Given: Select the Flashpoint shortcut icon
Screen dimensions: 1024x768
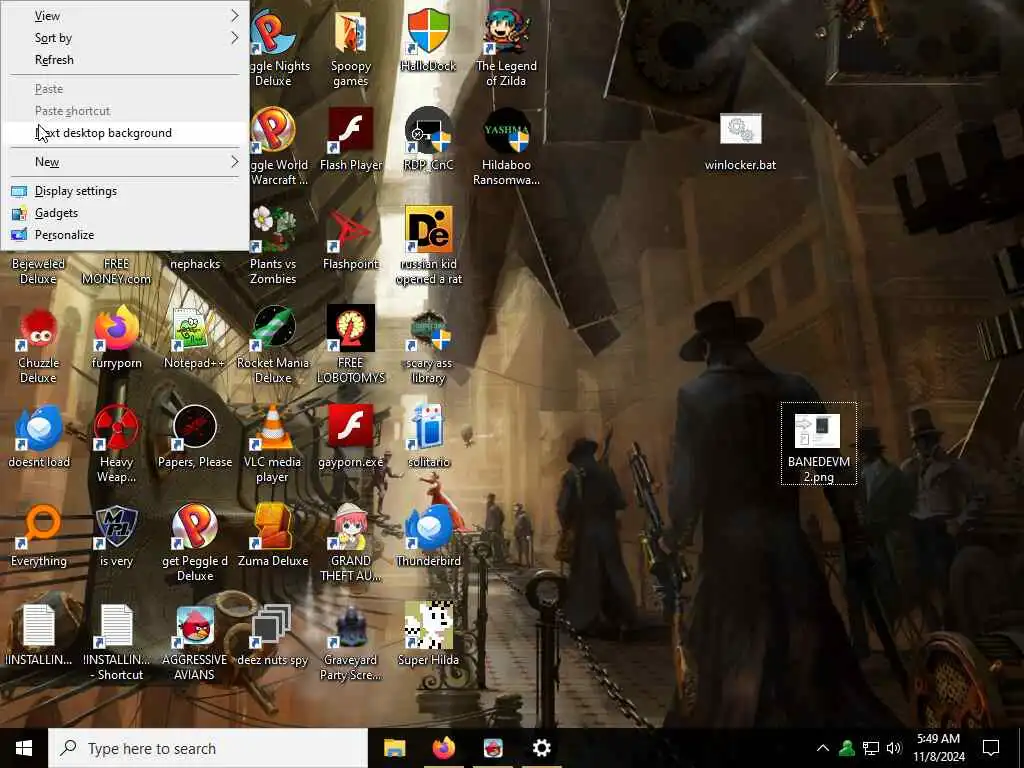Looking at the screenshot, I should [351, 230].
